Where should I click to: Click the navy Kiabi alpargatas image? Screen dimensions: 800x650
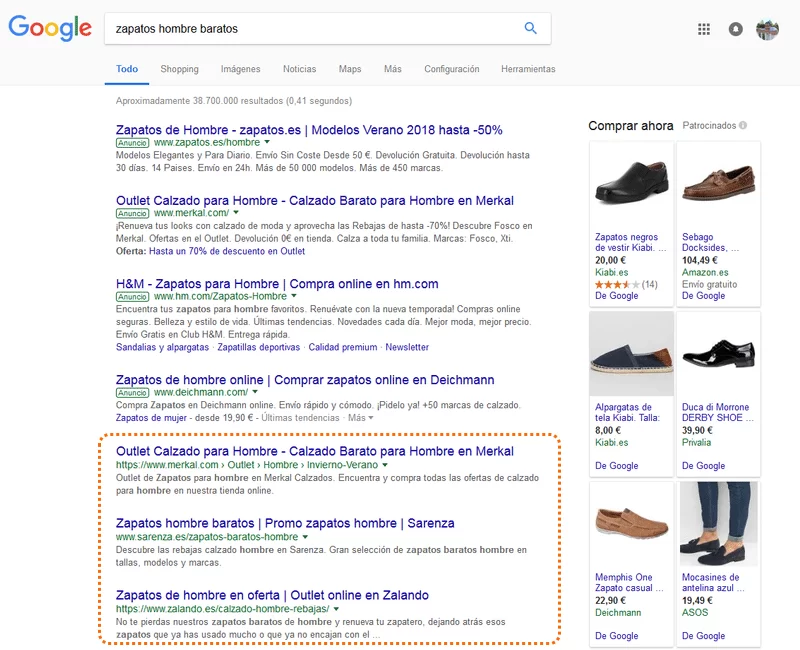[632, 354]
